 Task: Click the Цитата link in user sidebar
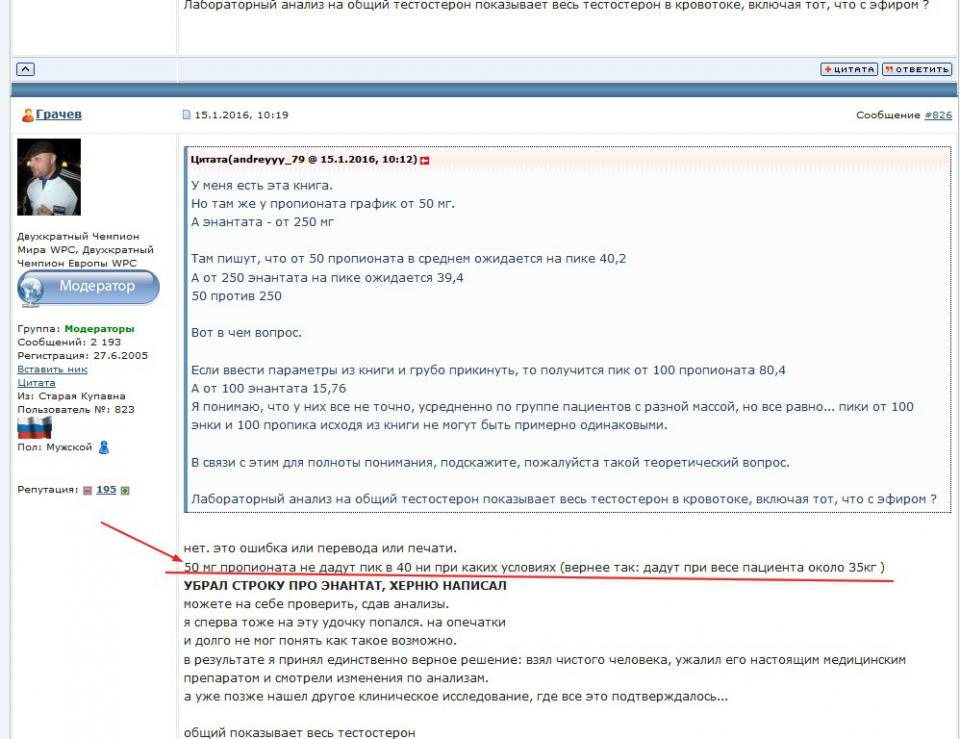(x=36, y=383)
